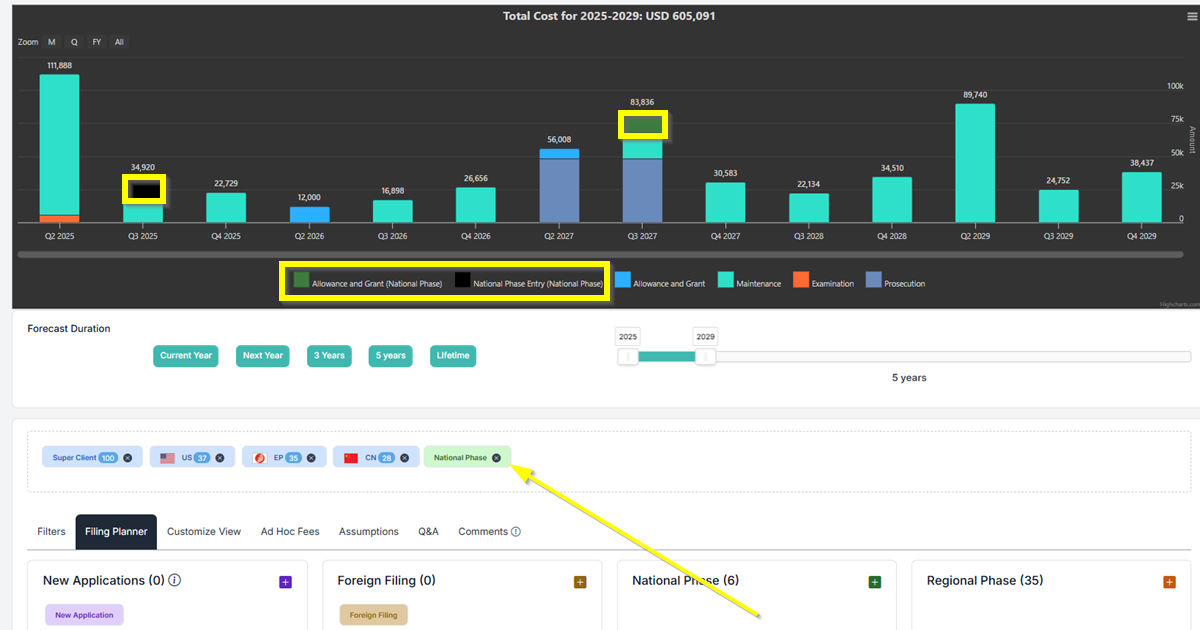Screen dimensions: 1200x630
Task: Remove the National Phase filter chip
Action: [496, 458]
